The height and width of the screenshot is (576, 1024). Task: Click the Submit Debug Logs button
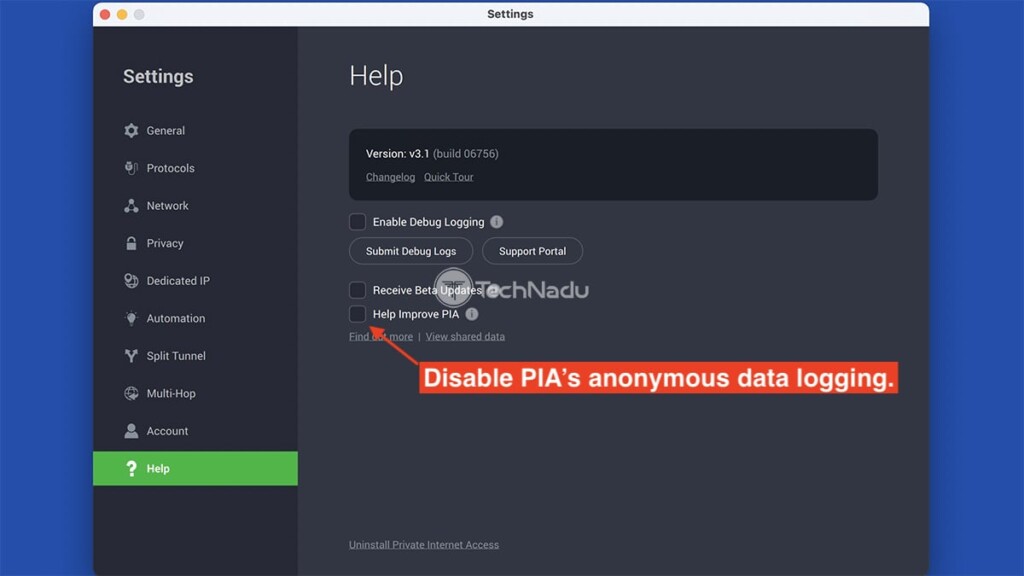[411, 251]
